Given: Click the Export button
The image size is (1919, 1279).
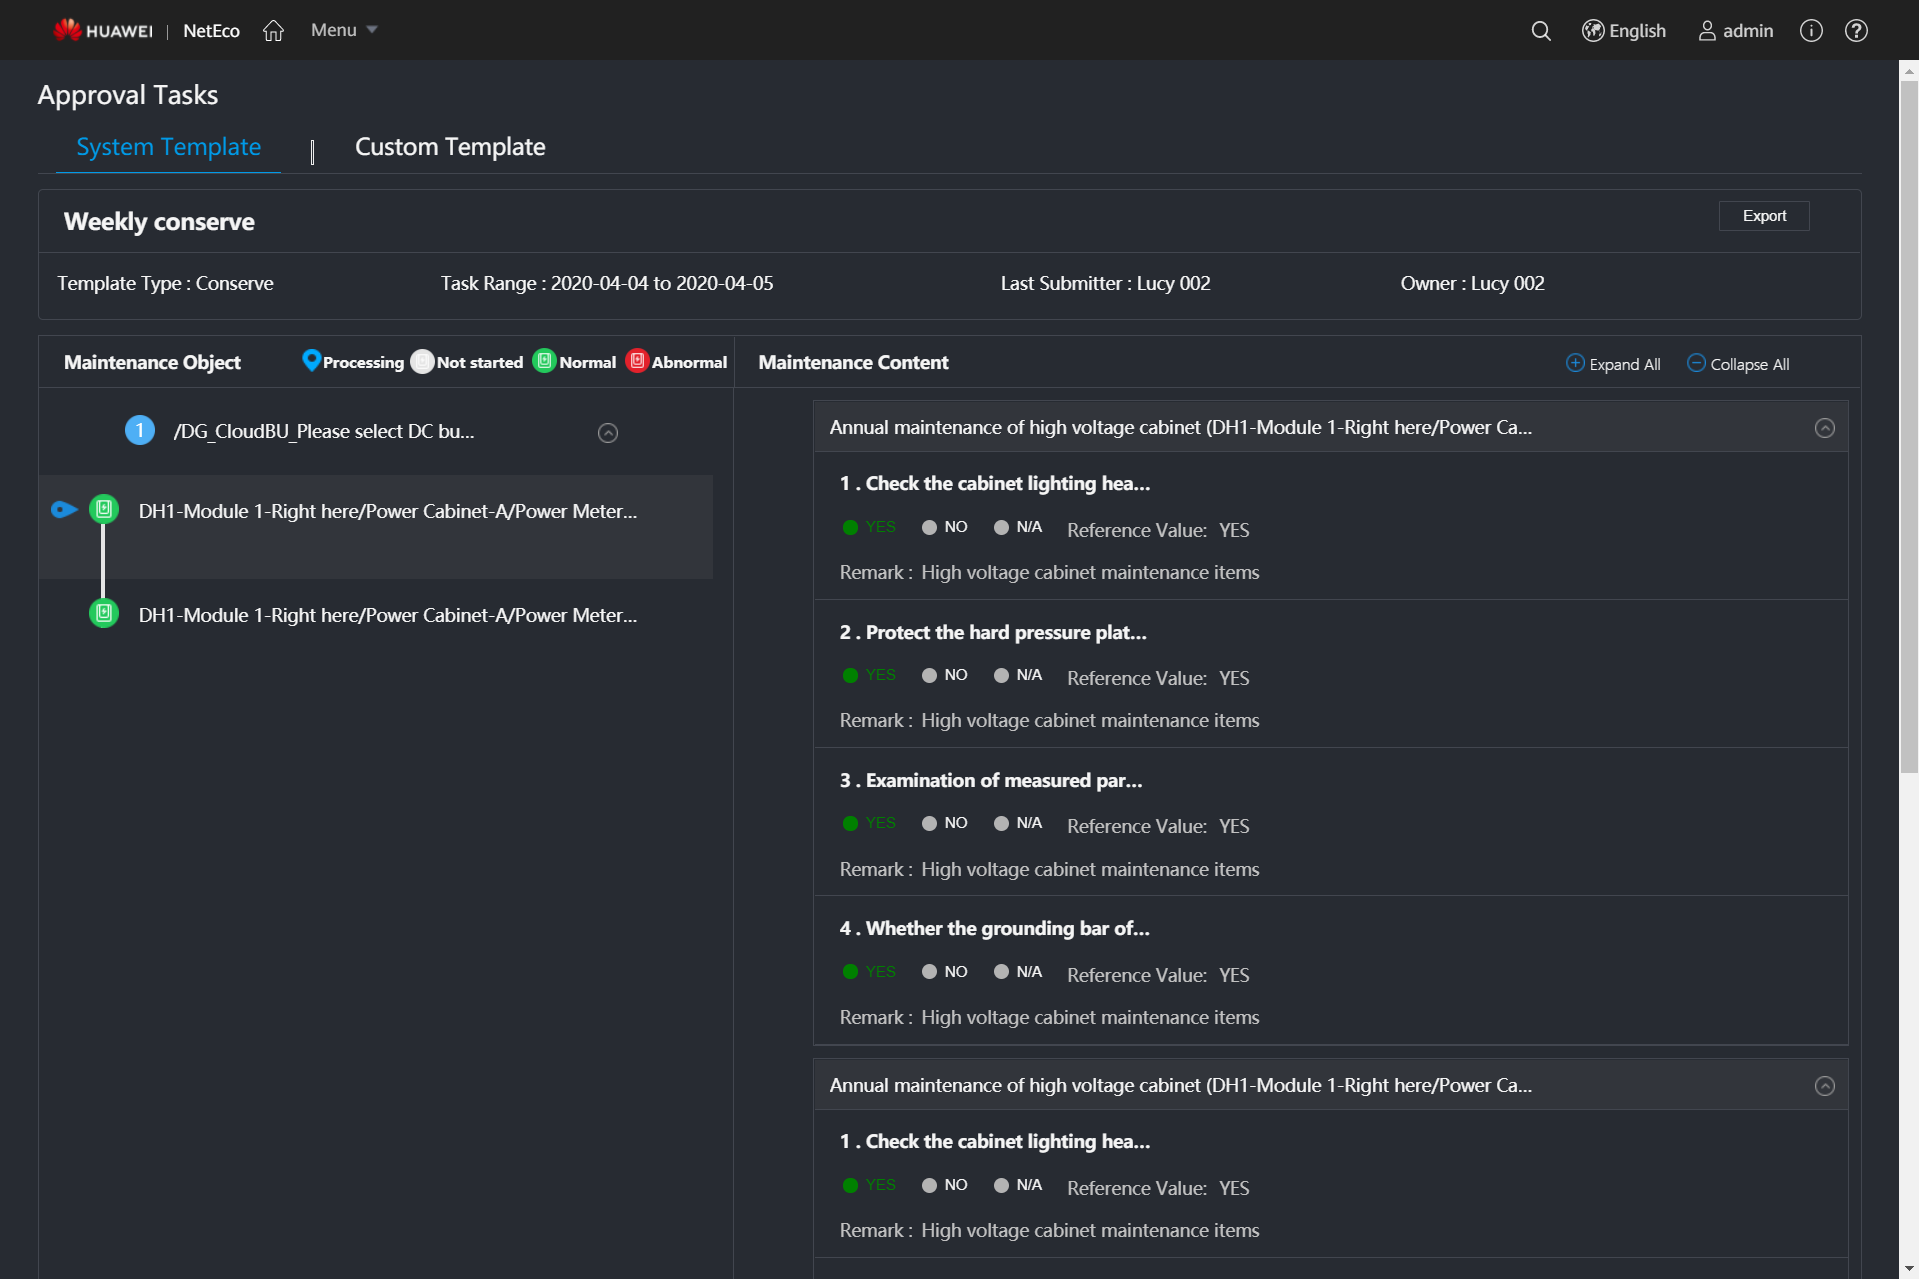Looking at the screenshot, I should [x=1763, y=215].
